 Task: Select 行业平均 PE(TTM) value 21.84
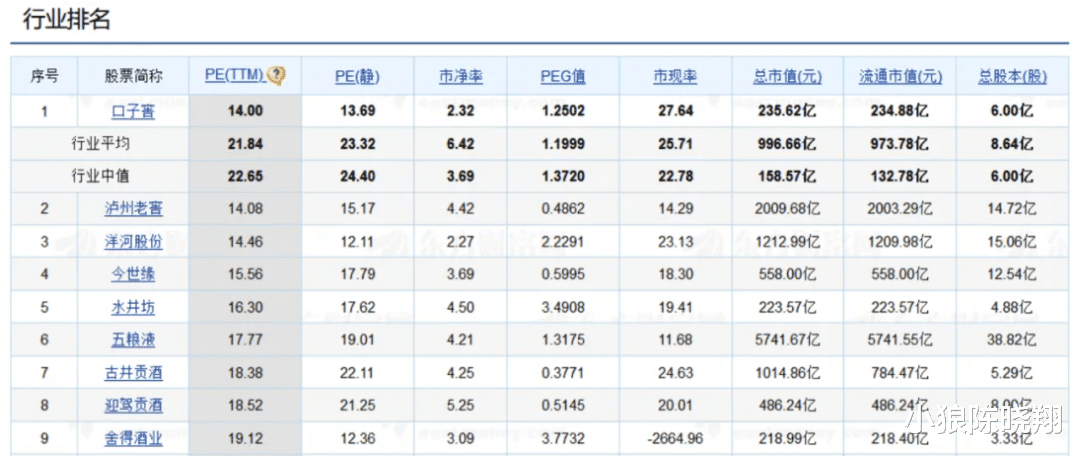pos(245,144)
